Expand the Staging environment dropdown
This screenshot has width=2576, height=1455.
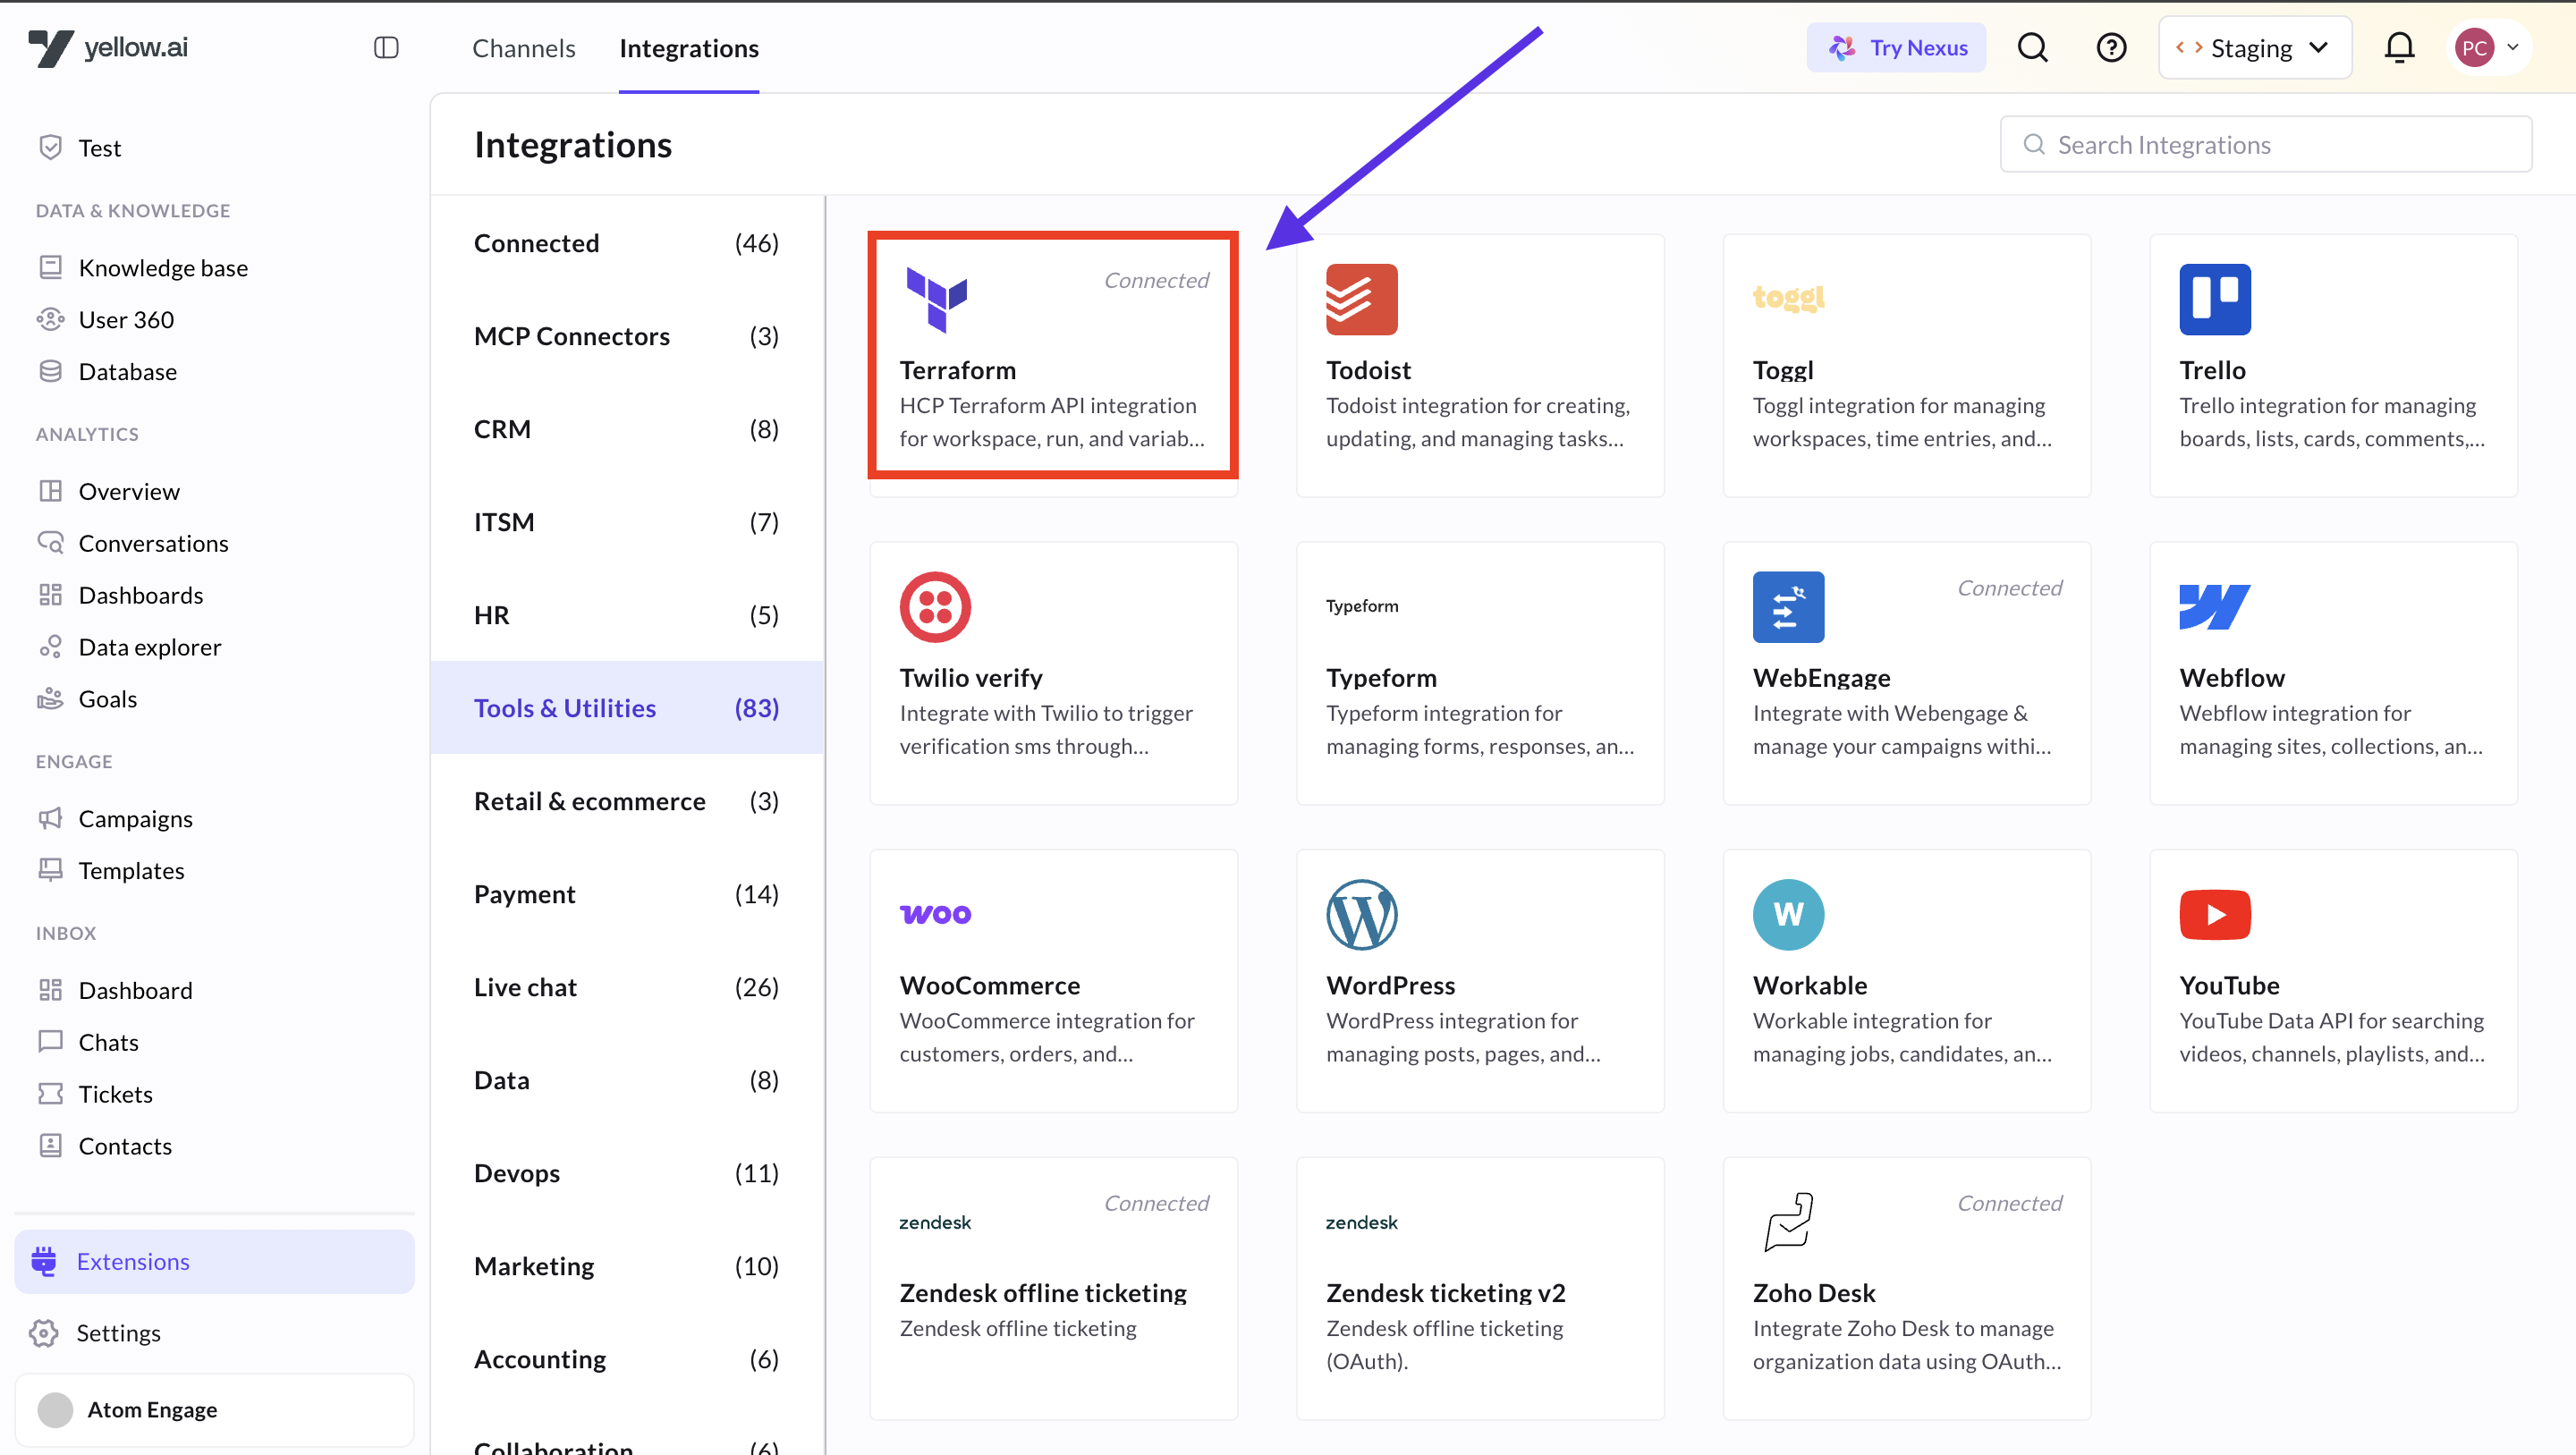tap(2254, 47)
